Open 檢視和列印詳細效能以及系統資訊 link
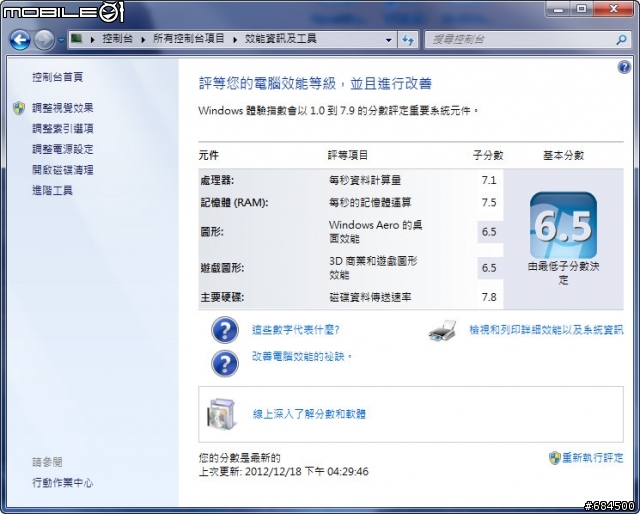640x514 pixels. pos(546,330)
